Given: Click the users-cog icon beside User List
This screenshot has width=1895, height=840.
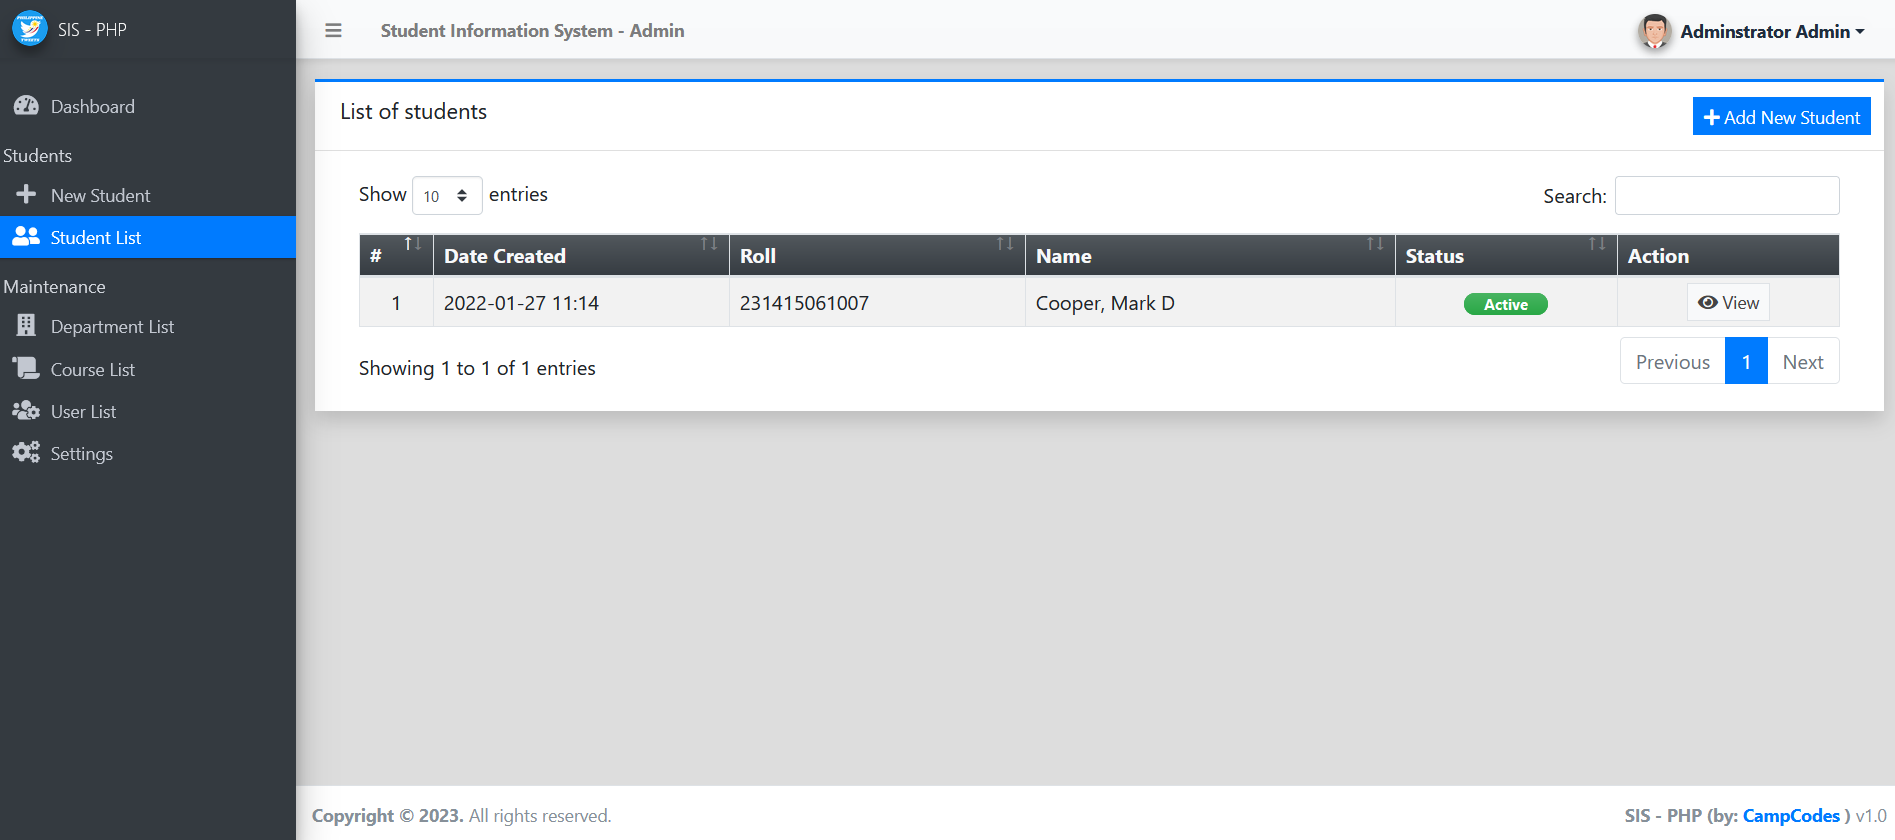Looking at the screenshot, I should 26,411.
